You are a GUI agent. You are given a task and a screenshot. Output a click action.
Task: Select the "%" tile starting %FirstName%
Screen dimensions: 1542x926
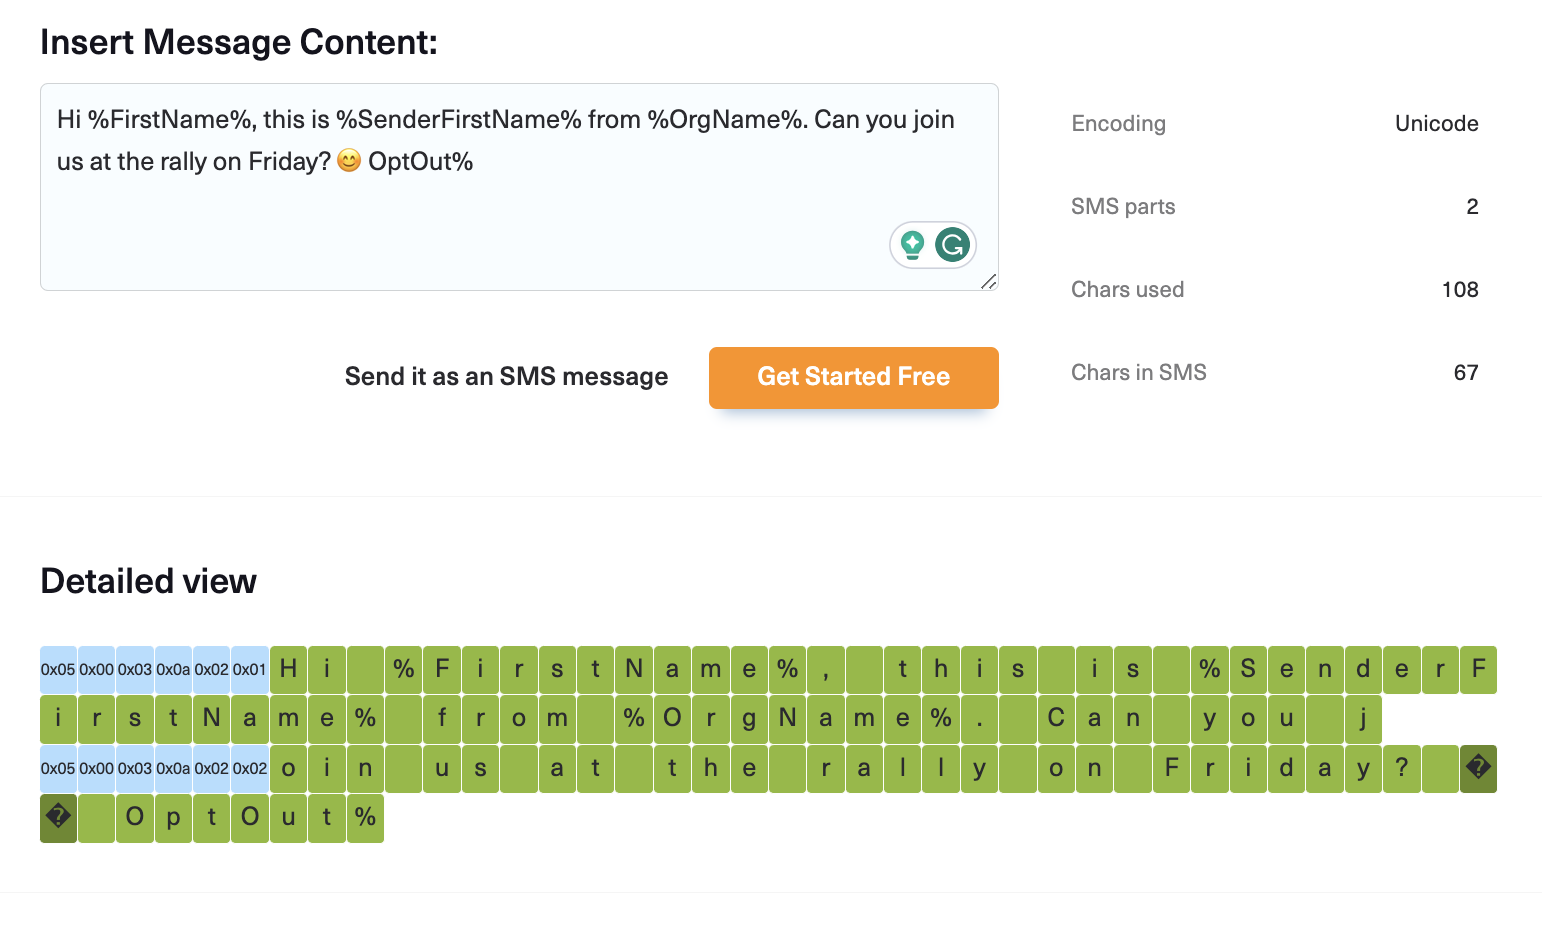[403, 669]
